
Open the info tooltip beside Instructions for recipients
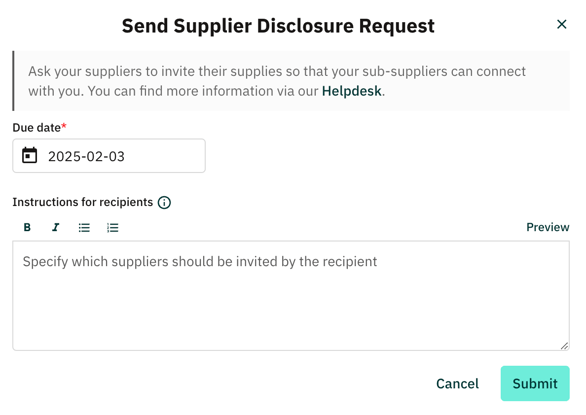[164, 203]
